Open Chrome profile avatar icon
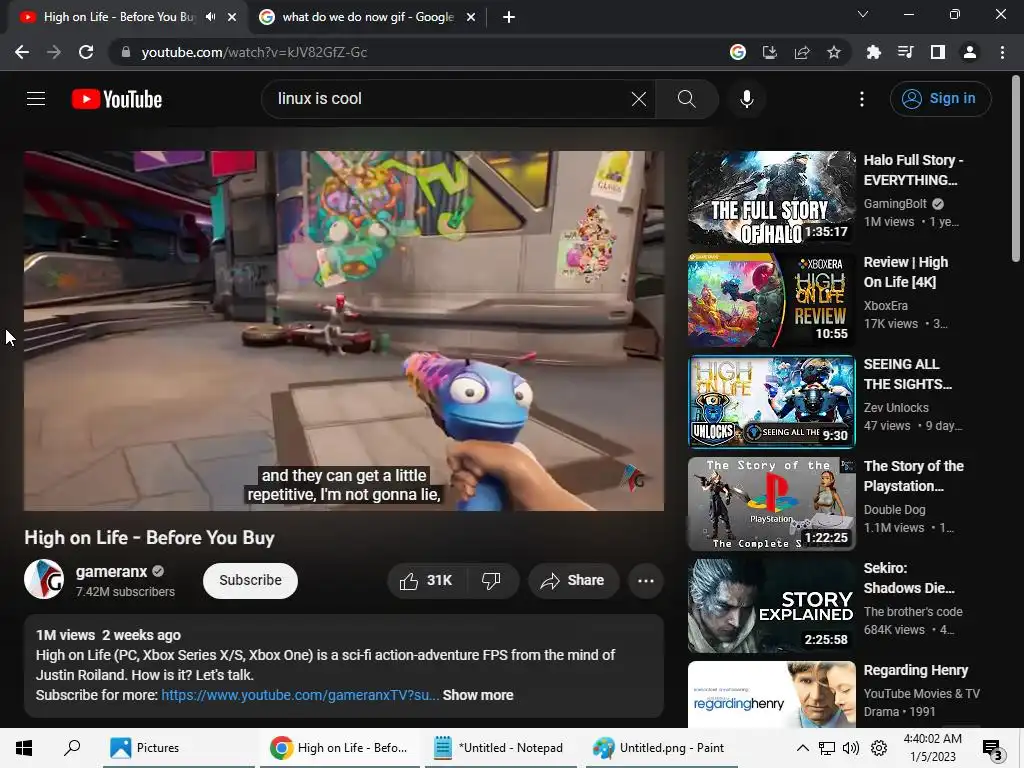The image size is (1024, 768). click(970, 52)
